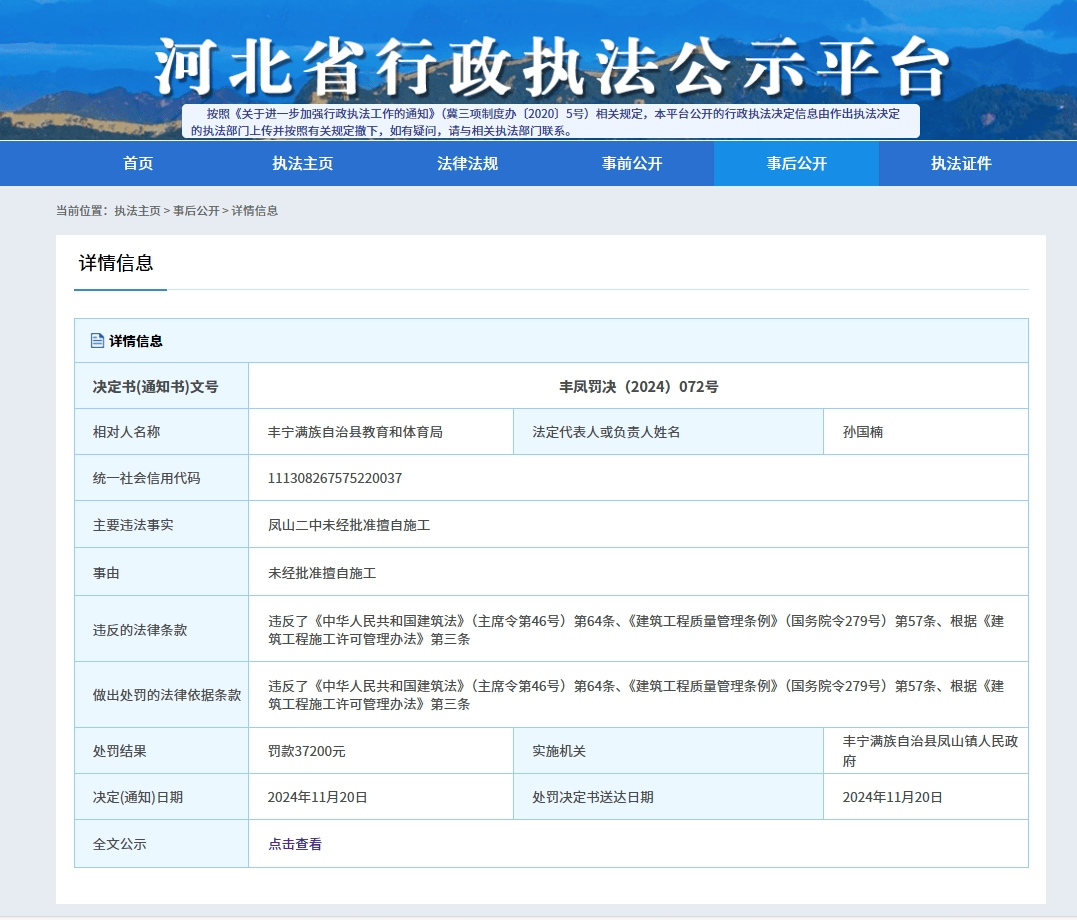1077x920 pixels.
Task: Click 执法主页 in the breadcrumb trail
Action: click(x=137, y=211)
